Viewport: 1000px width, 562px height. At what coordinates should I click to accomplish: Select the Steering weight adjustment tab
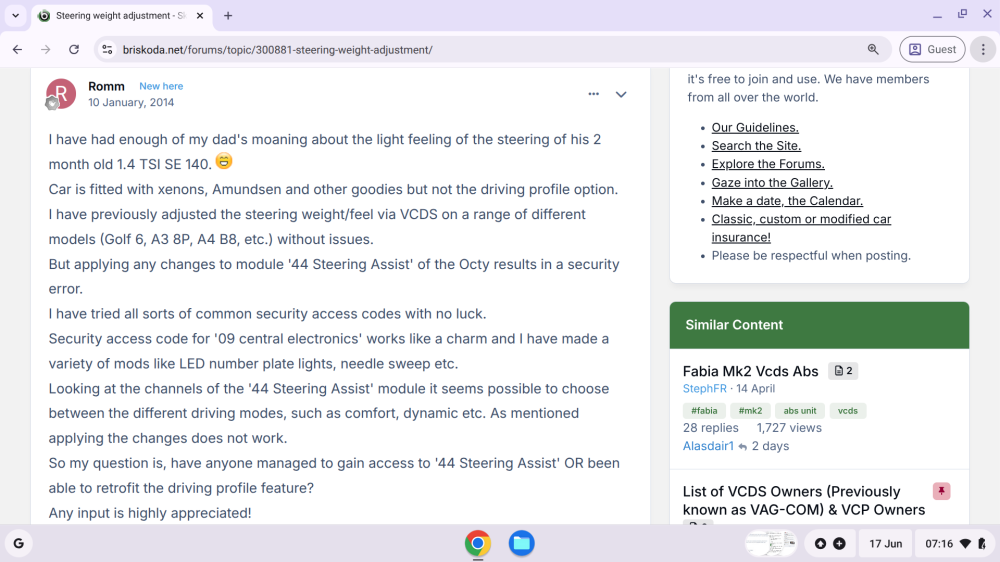[x=121, y=15]
